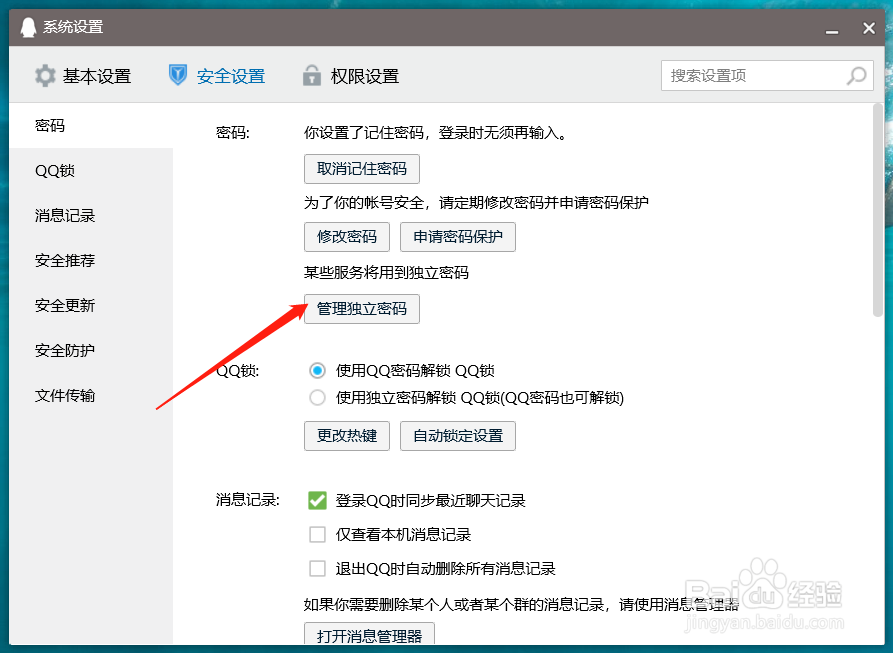The height and width of the screenshot is (653, 893).
Task: Uncheck 登录QQ时同步最近聊天记录
Action: point(317,501)
